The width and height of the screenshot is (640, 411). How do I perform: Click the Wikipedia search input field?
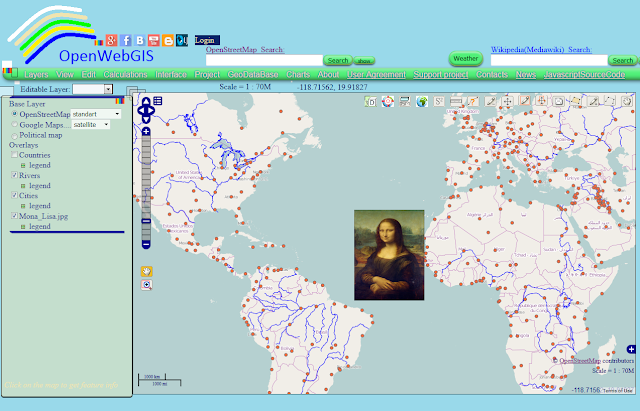tap(549, 60)
